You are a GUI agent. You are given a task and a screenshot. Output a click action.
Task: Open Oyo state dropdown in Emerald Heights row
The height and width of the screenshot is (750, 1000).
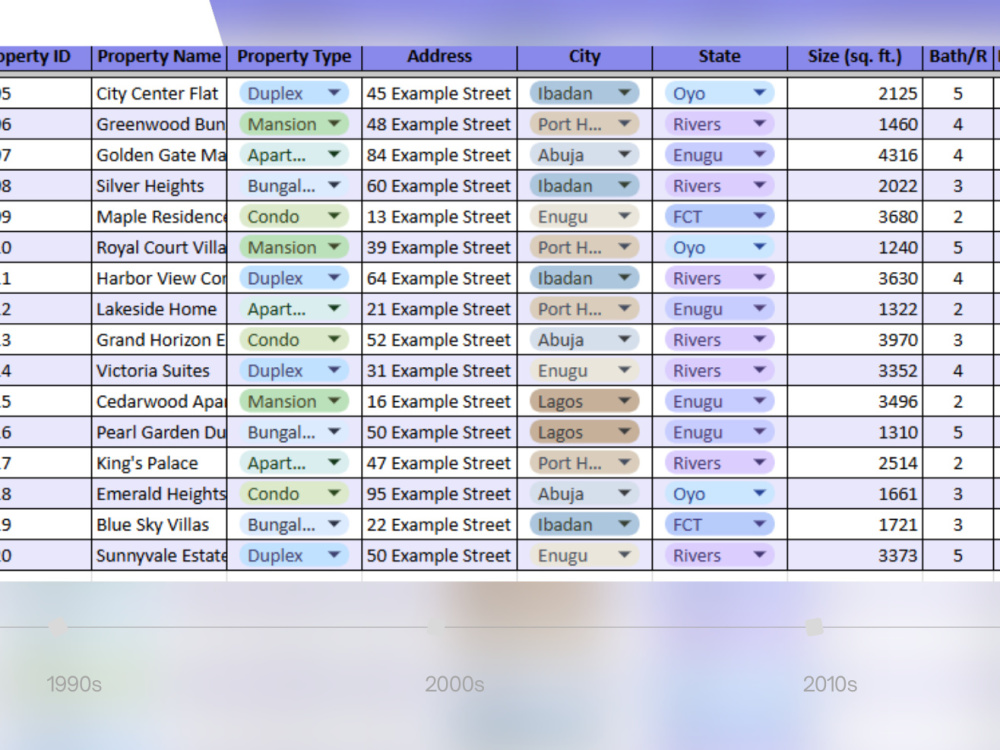pos(719,494)
